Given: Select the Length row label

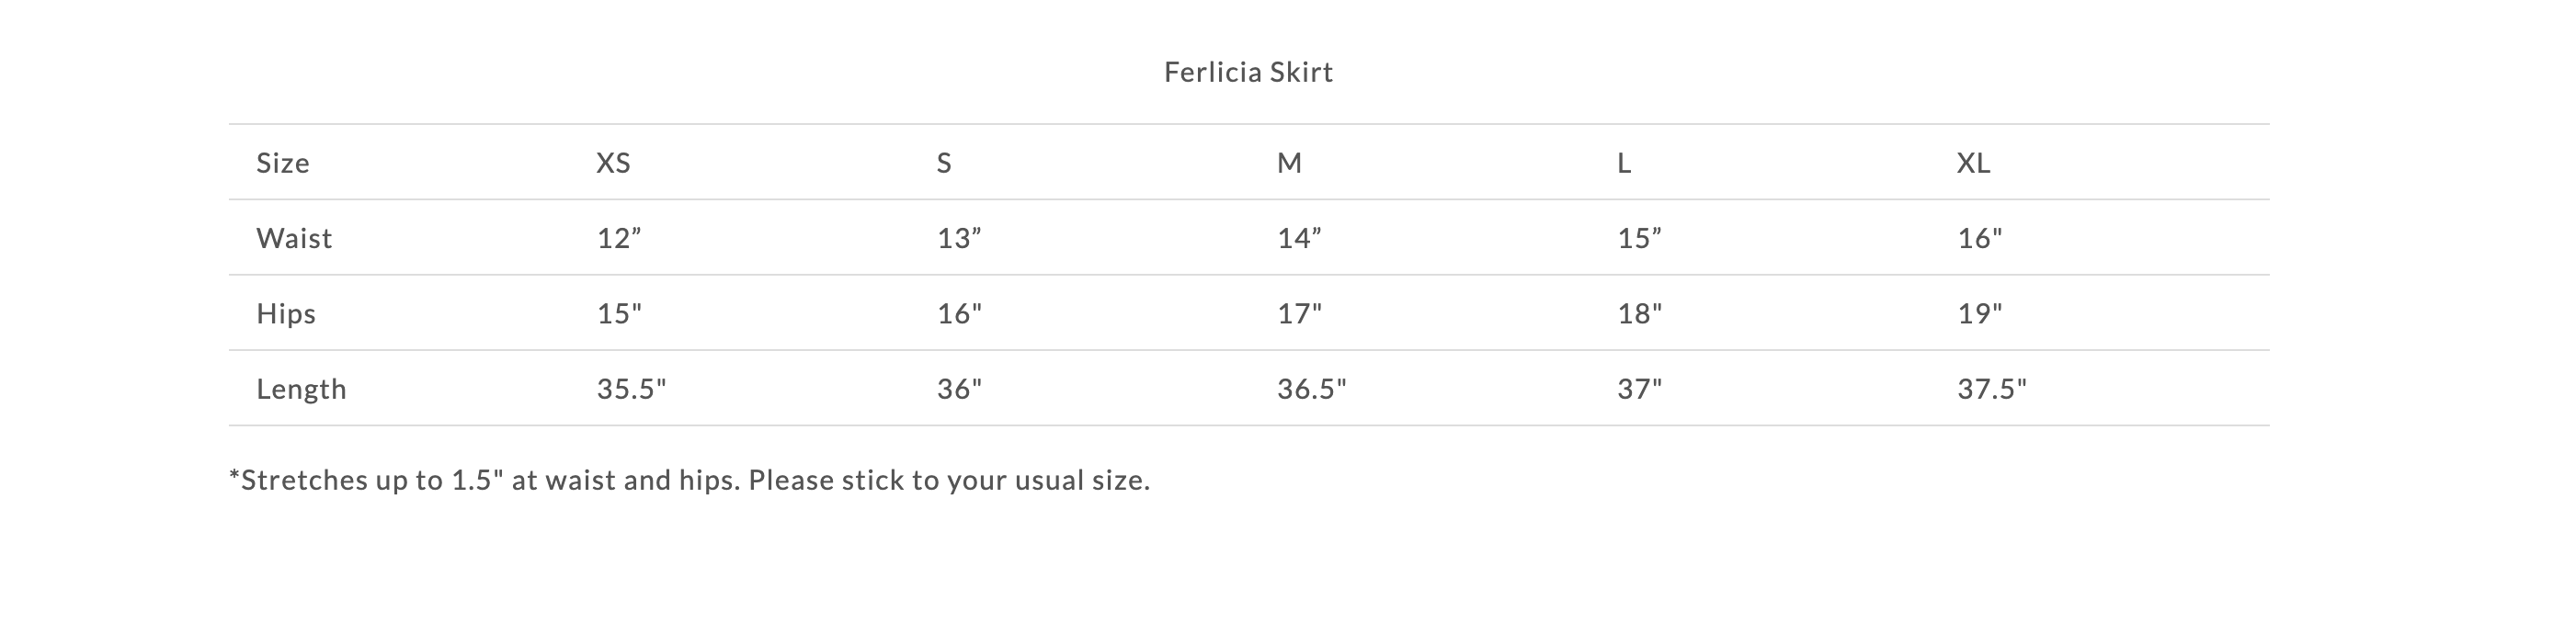Looking at the screenshot, I should 301,389.
